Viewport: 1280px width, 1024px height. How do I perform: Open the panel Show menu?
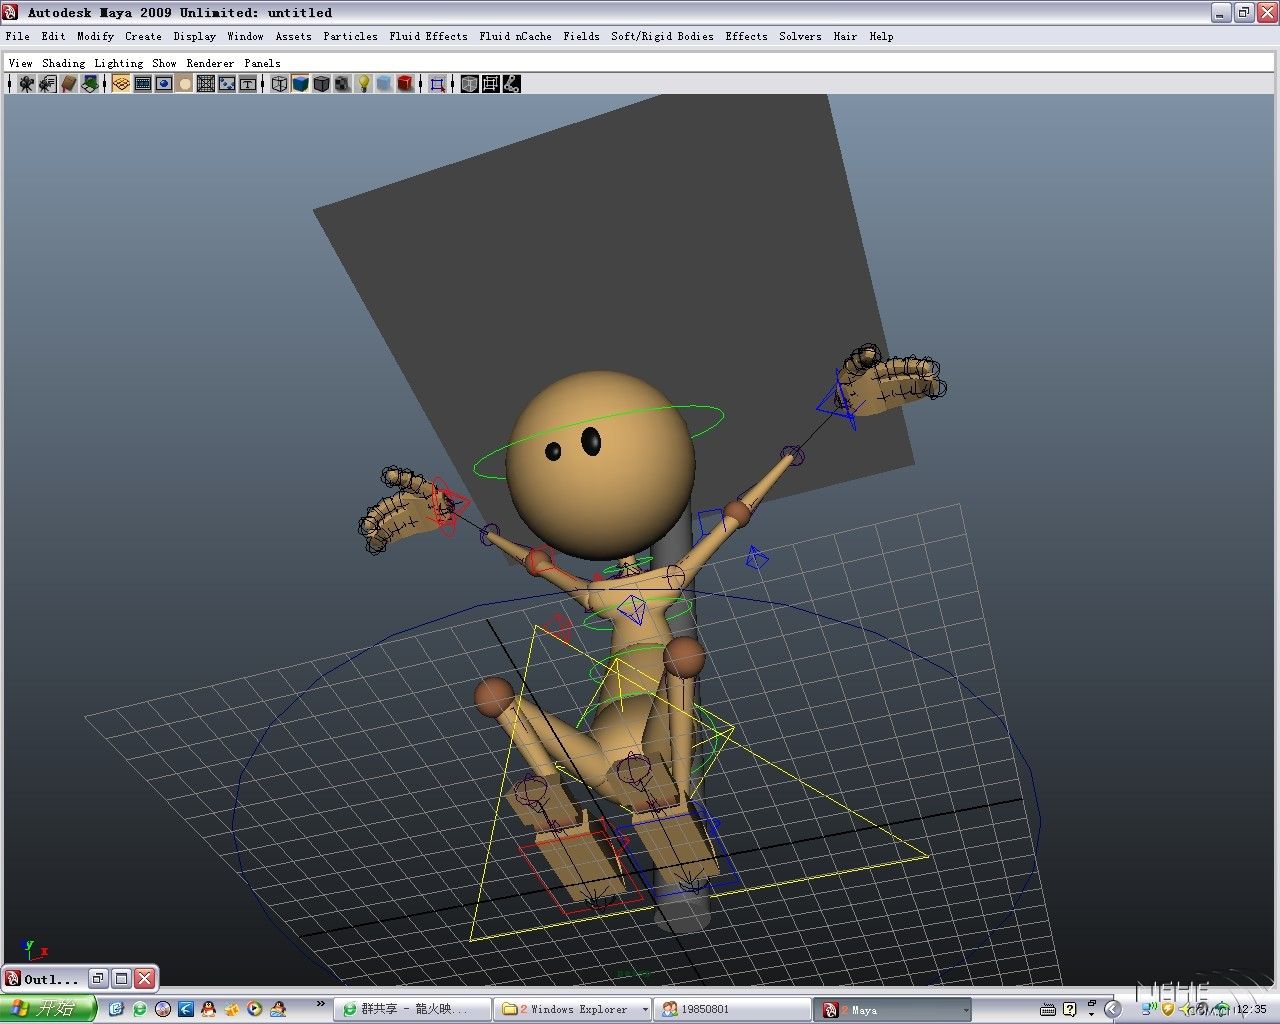pos(164,63)
